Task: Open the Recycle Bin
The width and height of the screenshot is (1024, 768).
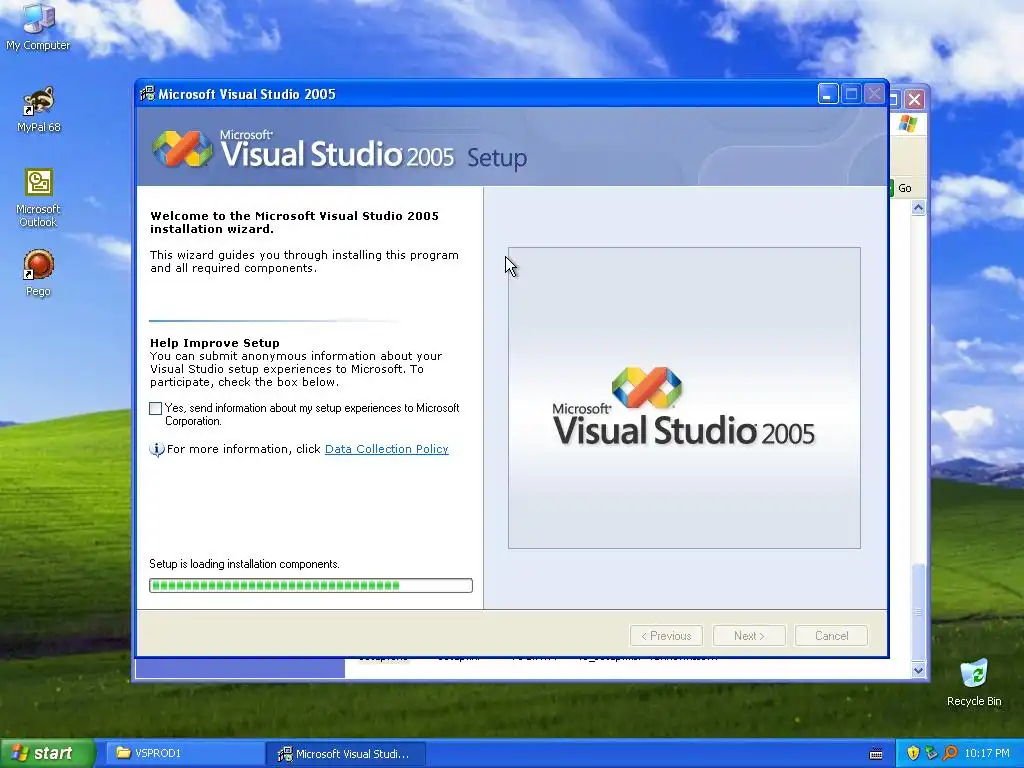Action: pos(974,682)
